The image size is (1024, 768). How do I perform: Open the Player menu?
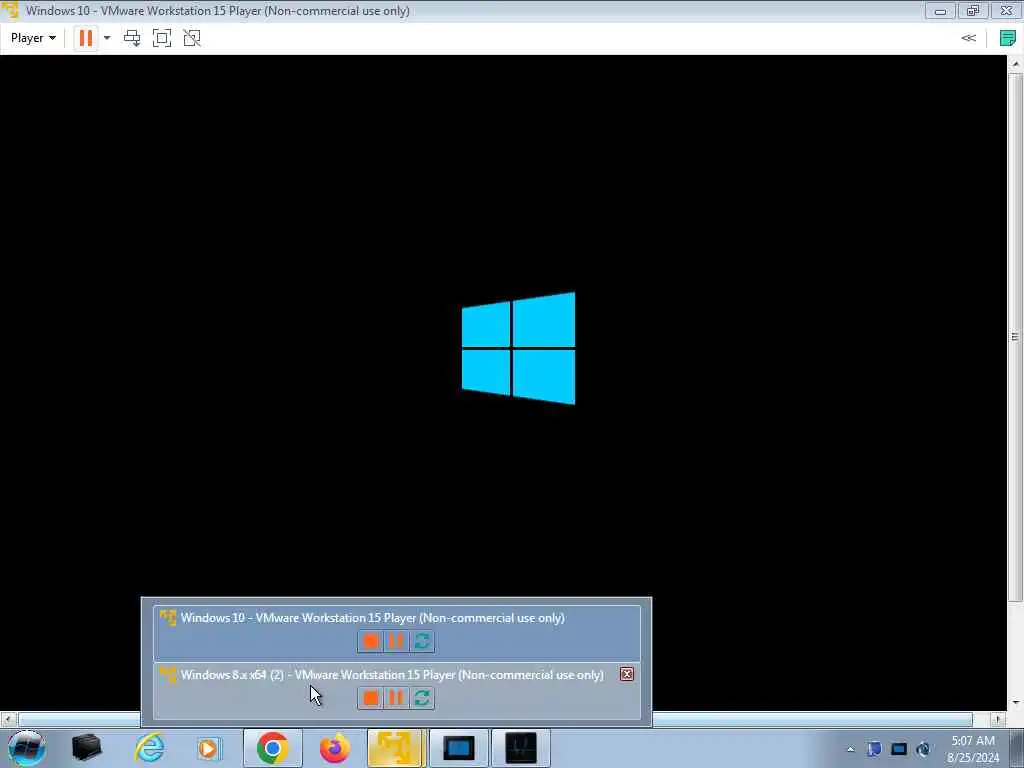tap(33, 38)
